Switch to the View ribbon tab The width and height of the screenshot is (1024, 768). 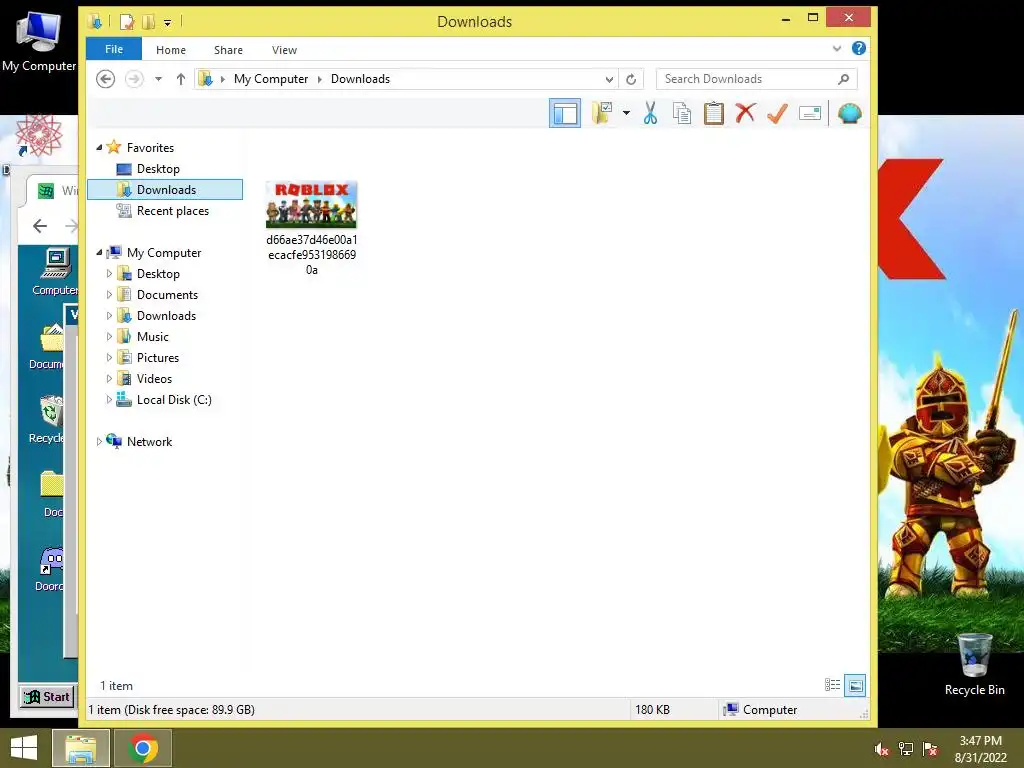tap(284, 50)
